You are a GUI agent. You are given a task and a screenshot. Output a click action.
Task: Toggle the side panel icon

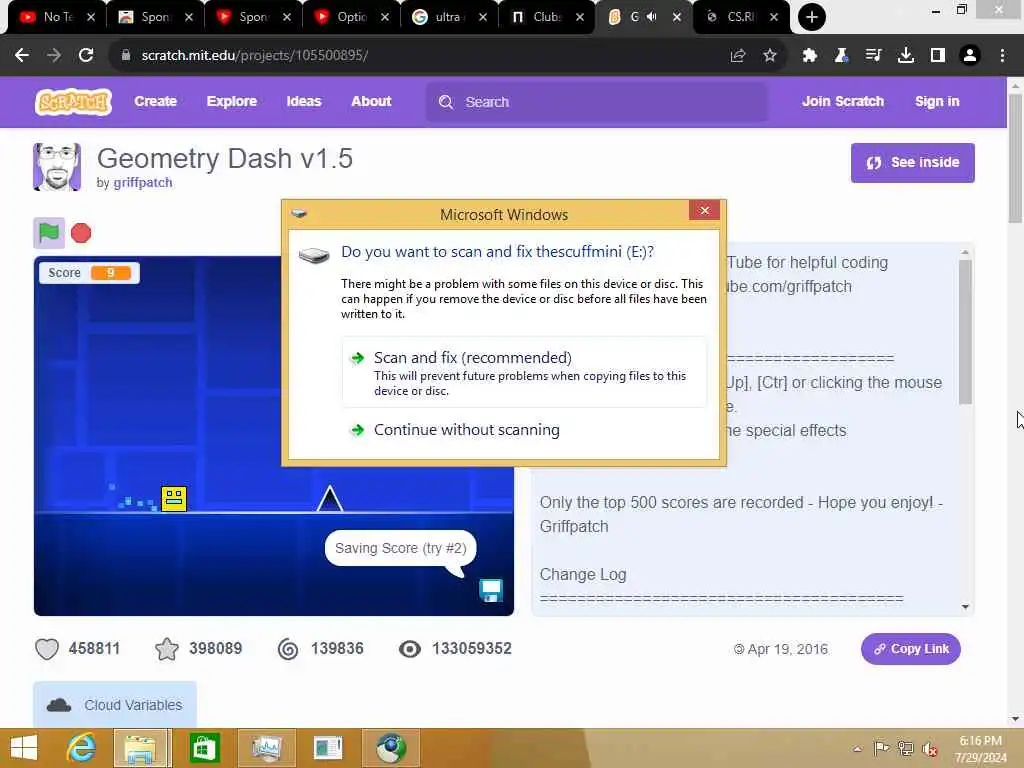(x=938, y=56)
